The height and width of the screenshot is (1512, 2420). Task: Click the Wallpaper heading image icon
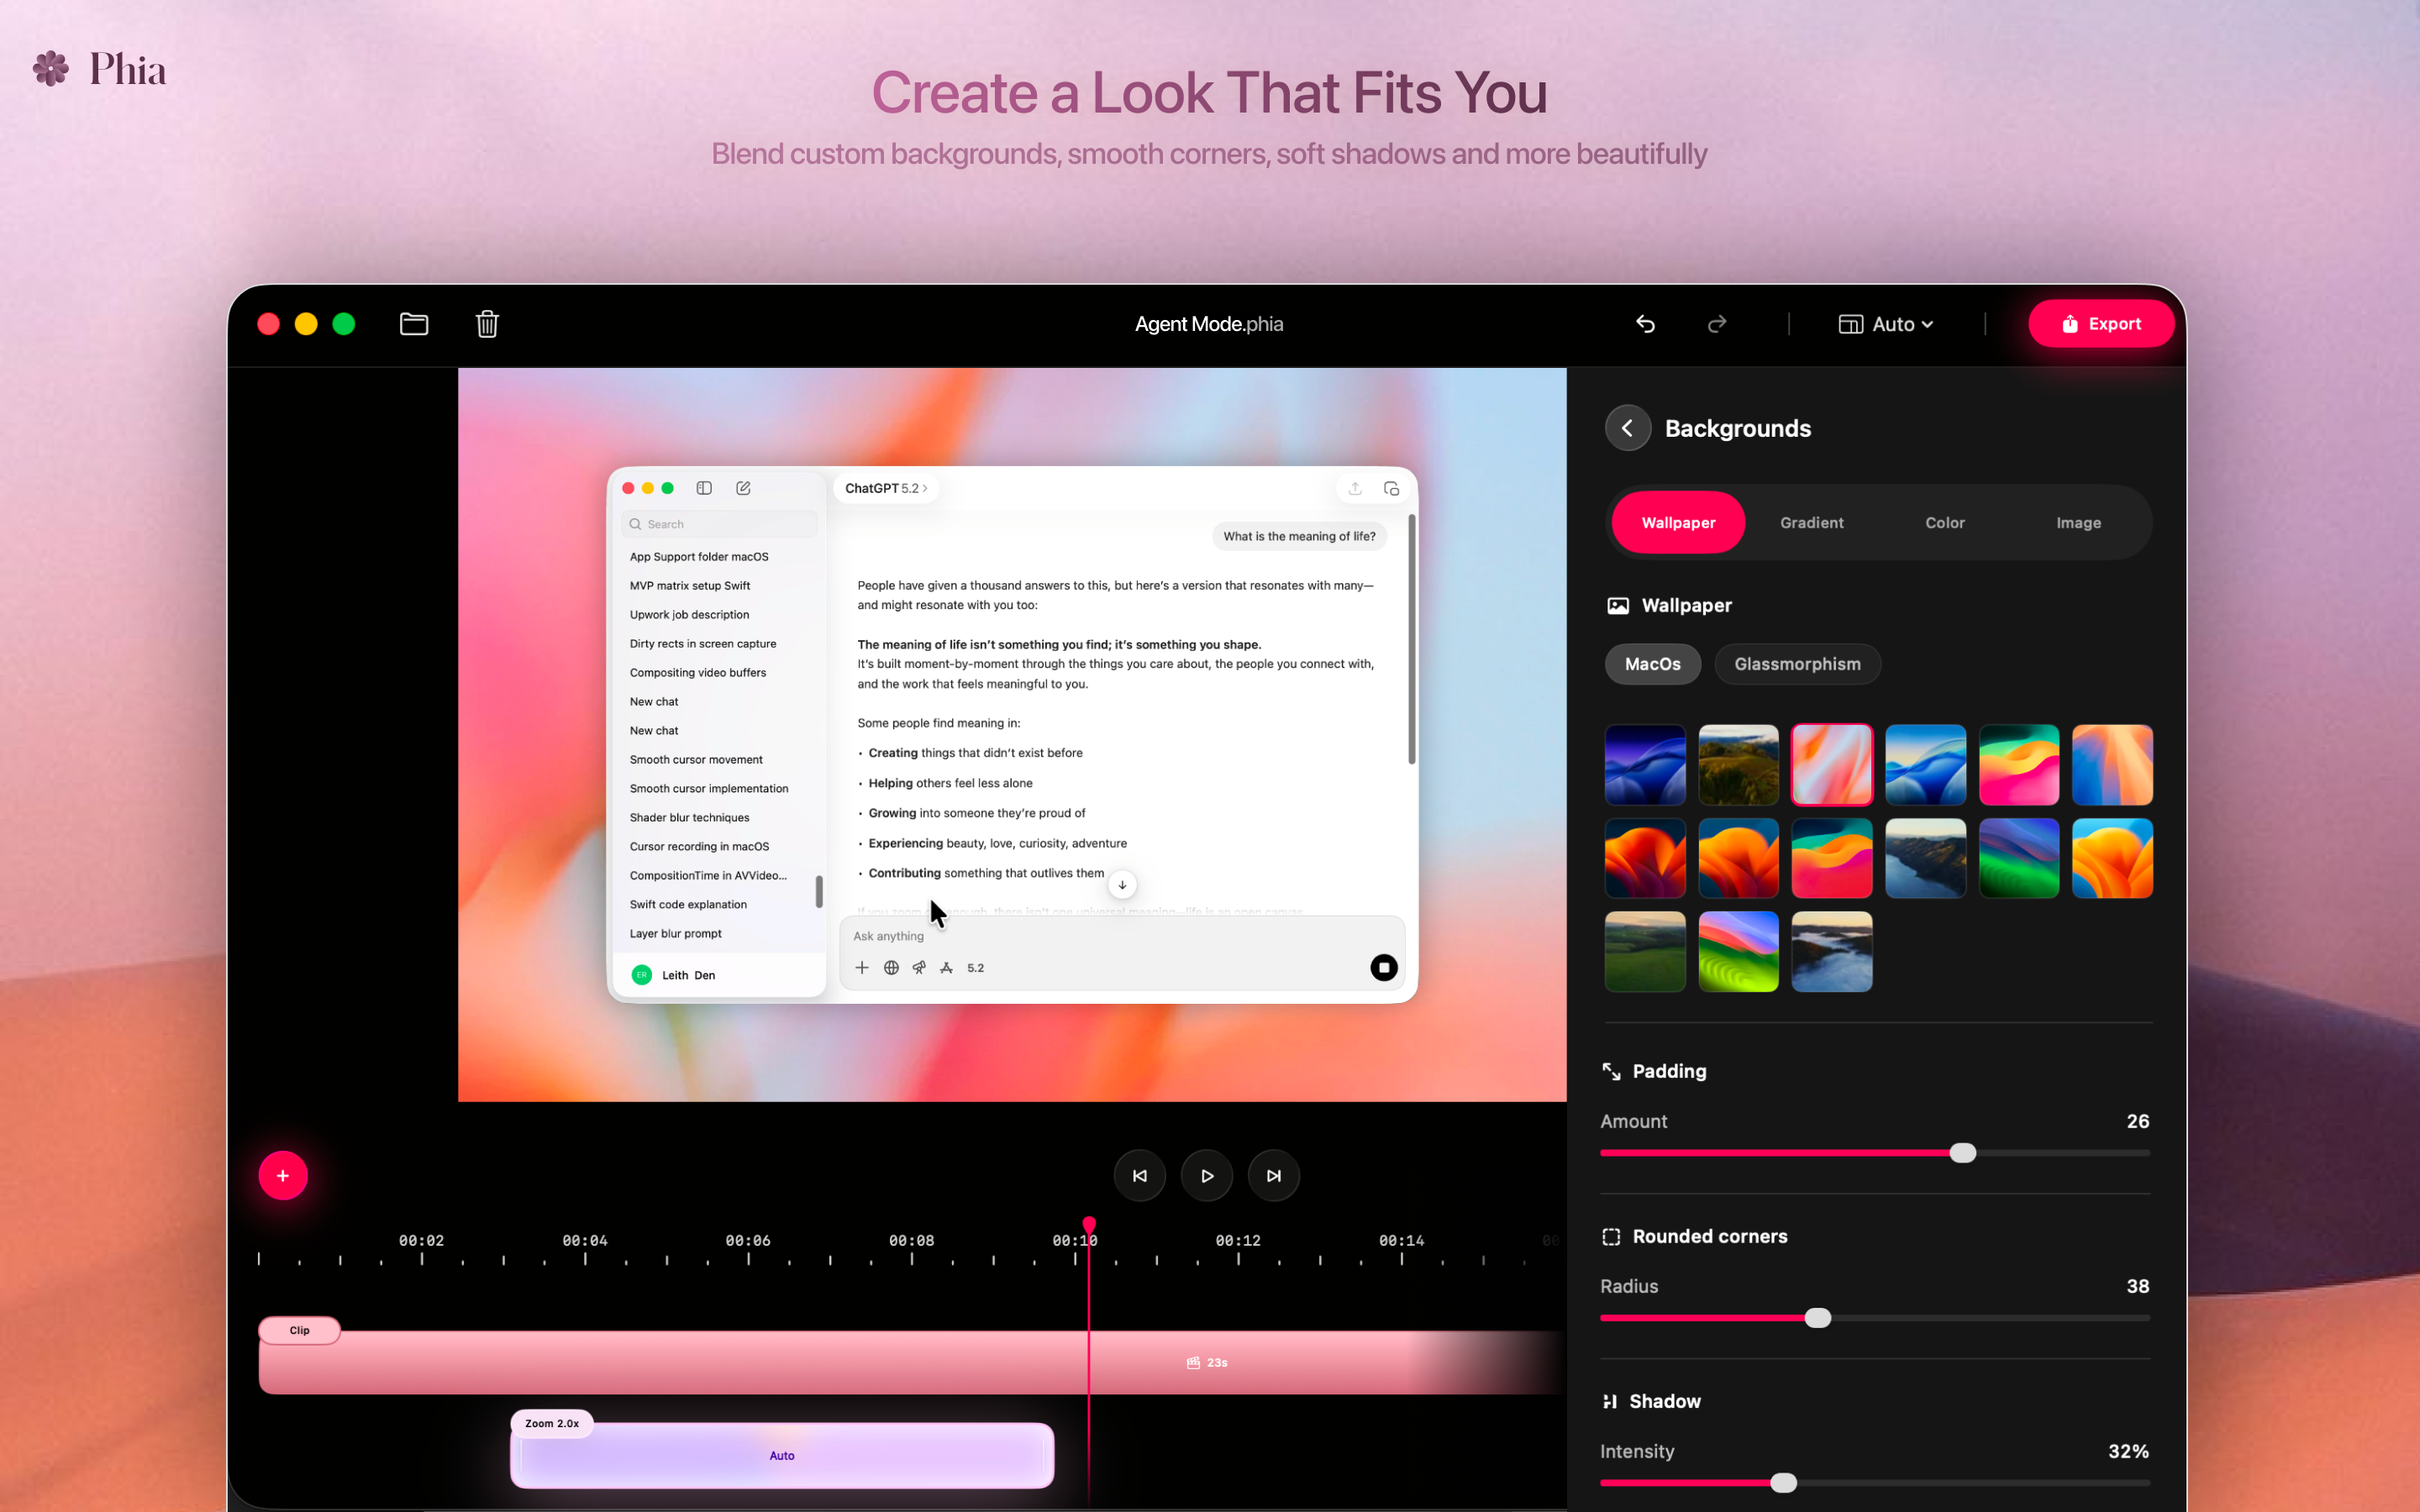click(1620, 605)
